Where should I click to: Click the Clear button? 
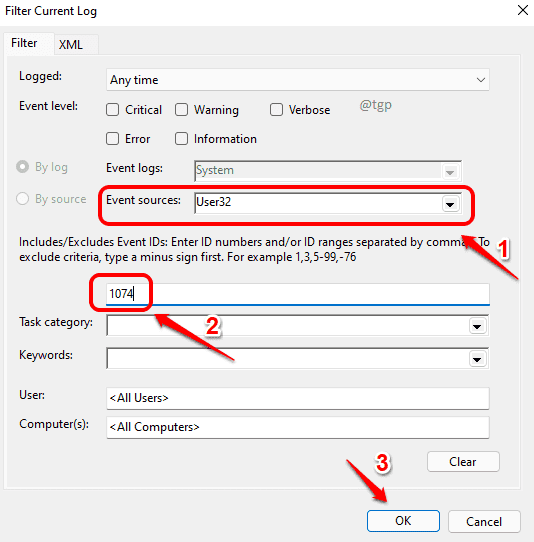click(463, 461)
